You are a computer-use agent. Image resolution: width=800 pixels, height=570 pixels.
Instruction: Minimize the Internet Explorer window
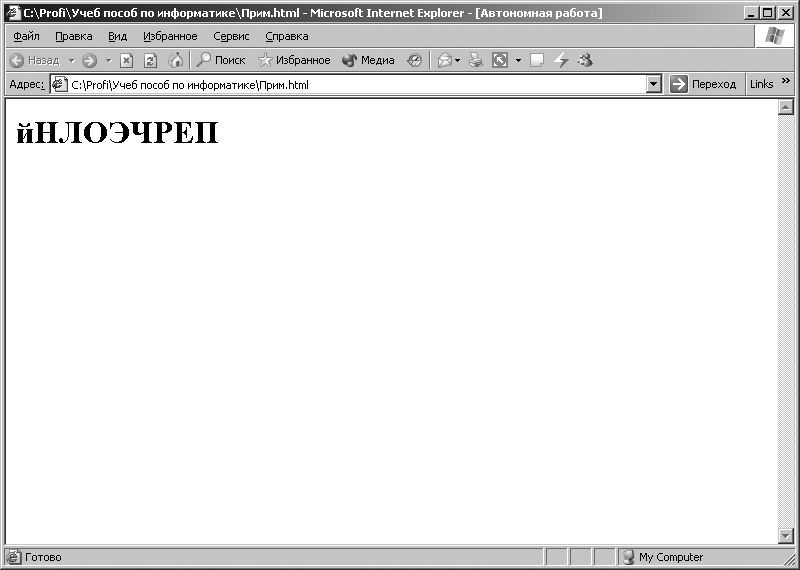(x=751, y=13)
